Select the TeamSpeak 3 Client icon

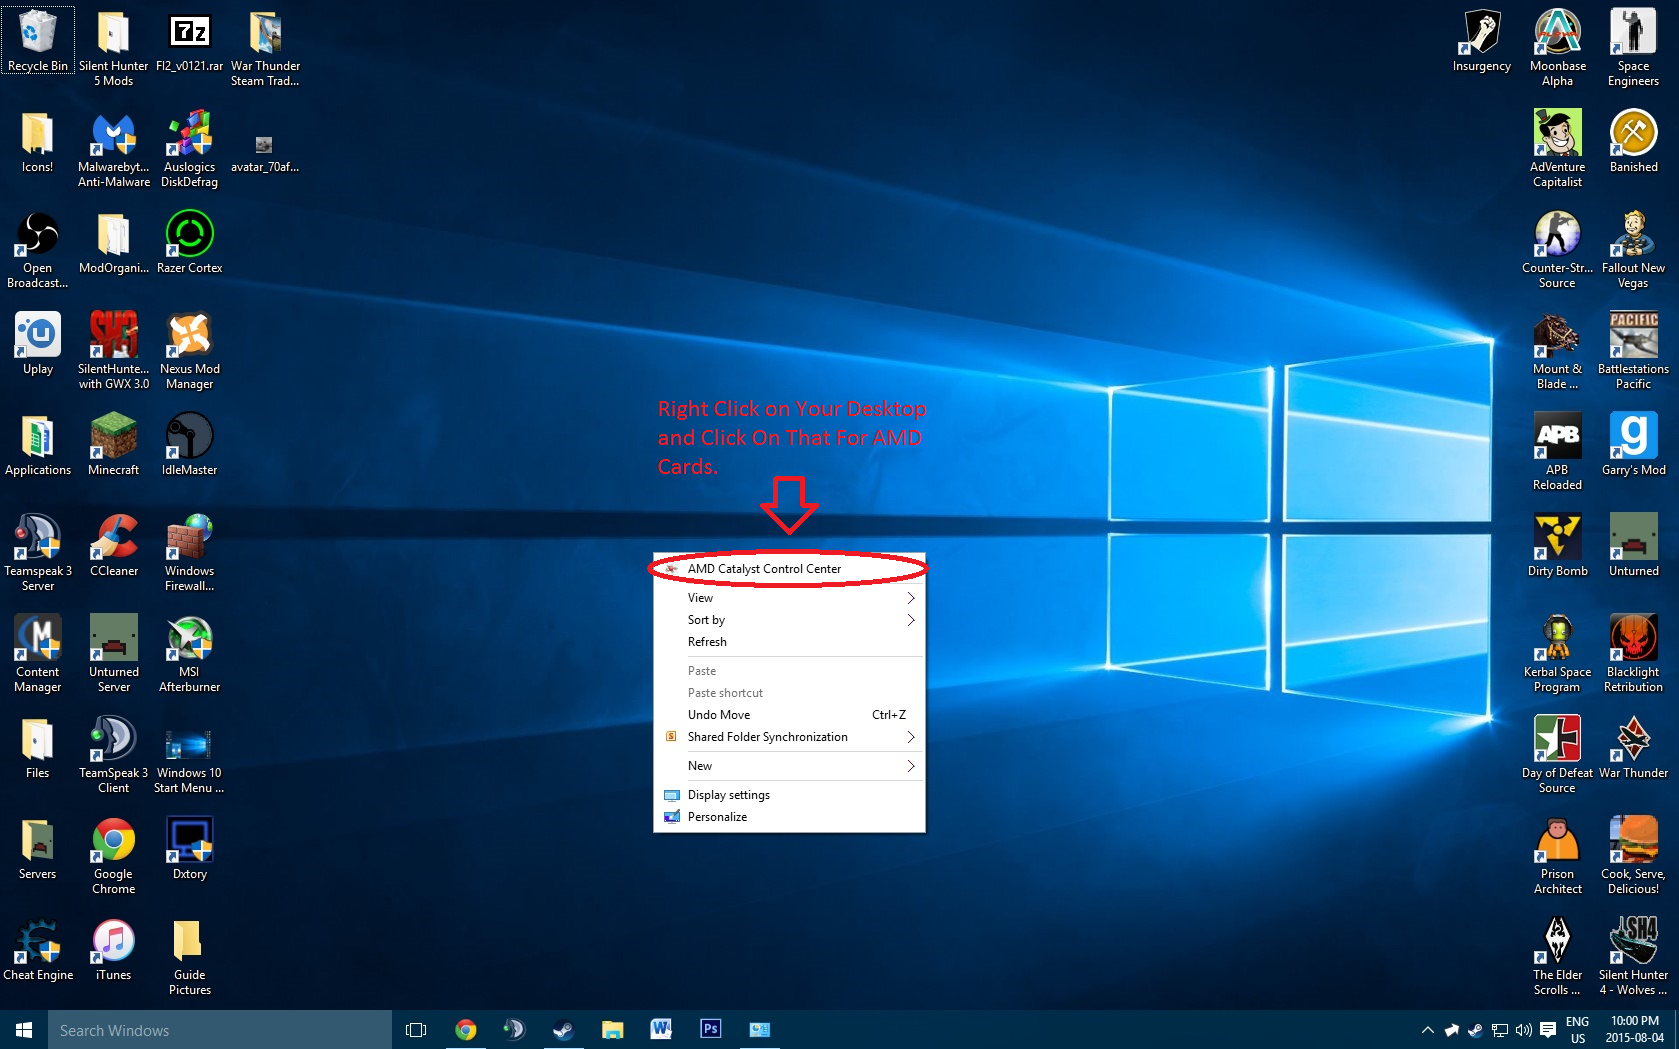114,755
